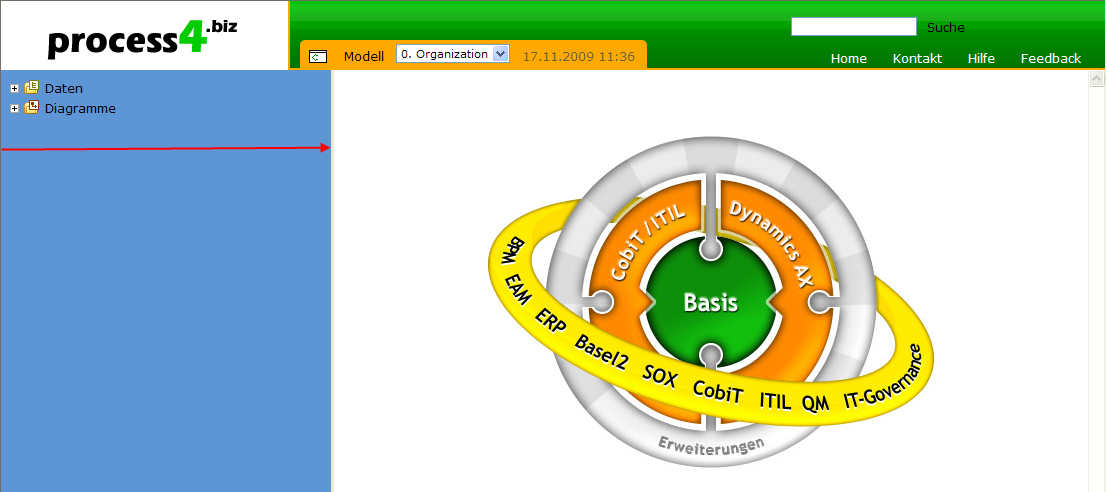Viewport: 1107px width, 492px height.
Task: Go to the Home page
Action: pyautogui.click(x=849, y=59)
